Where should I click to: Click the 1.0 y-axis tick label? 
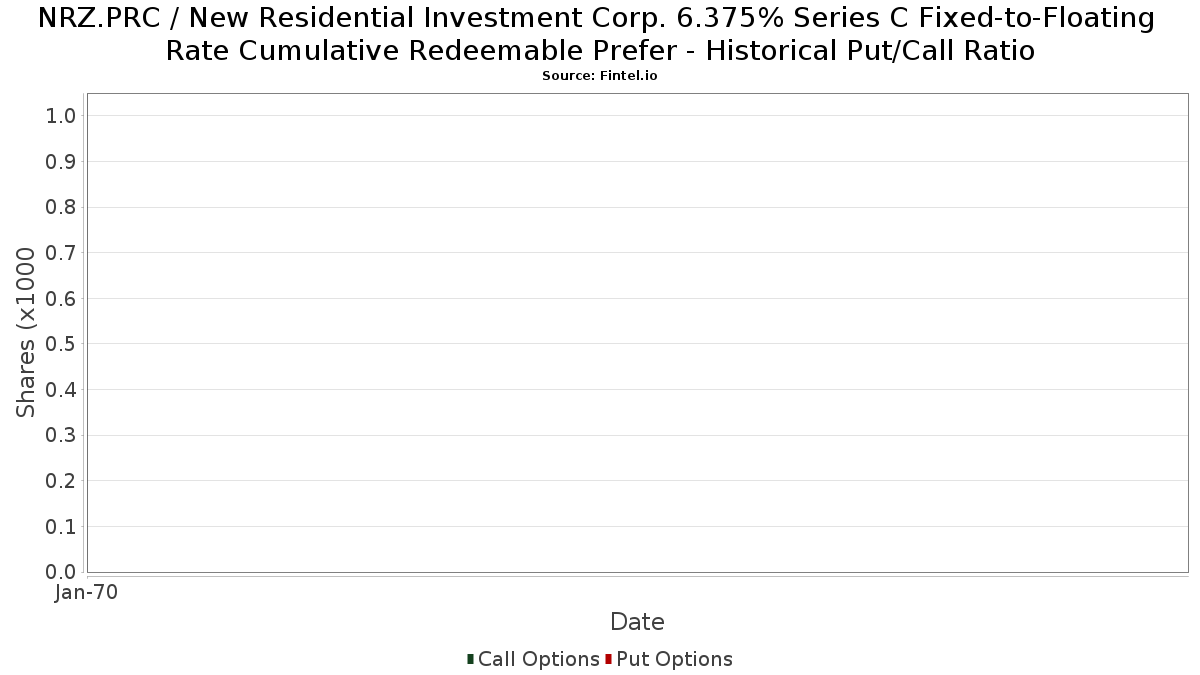(x=61, y=116)
